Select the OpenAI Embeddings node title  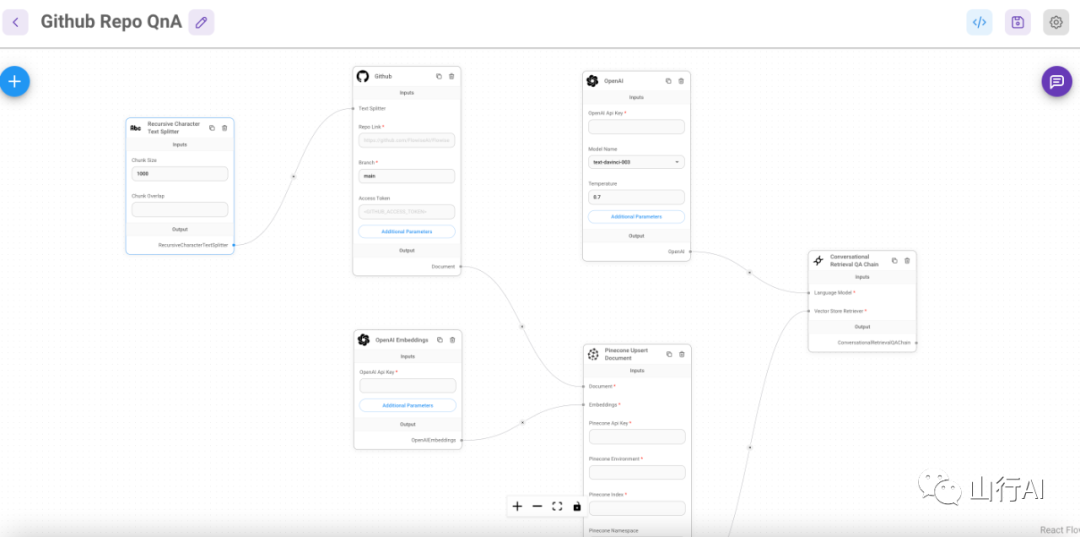click(x=402, y=339)
